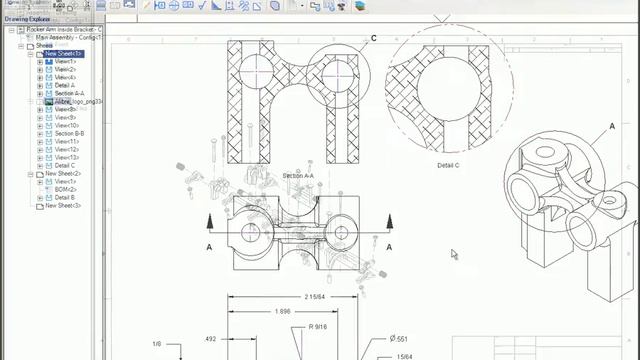Select the center mark circle-crosshair tool
The image size is (640, 360).
(174, 6)
